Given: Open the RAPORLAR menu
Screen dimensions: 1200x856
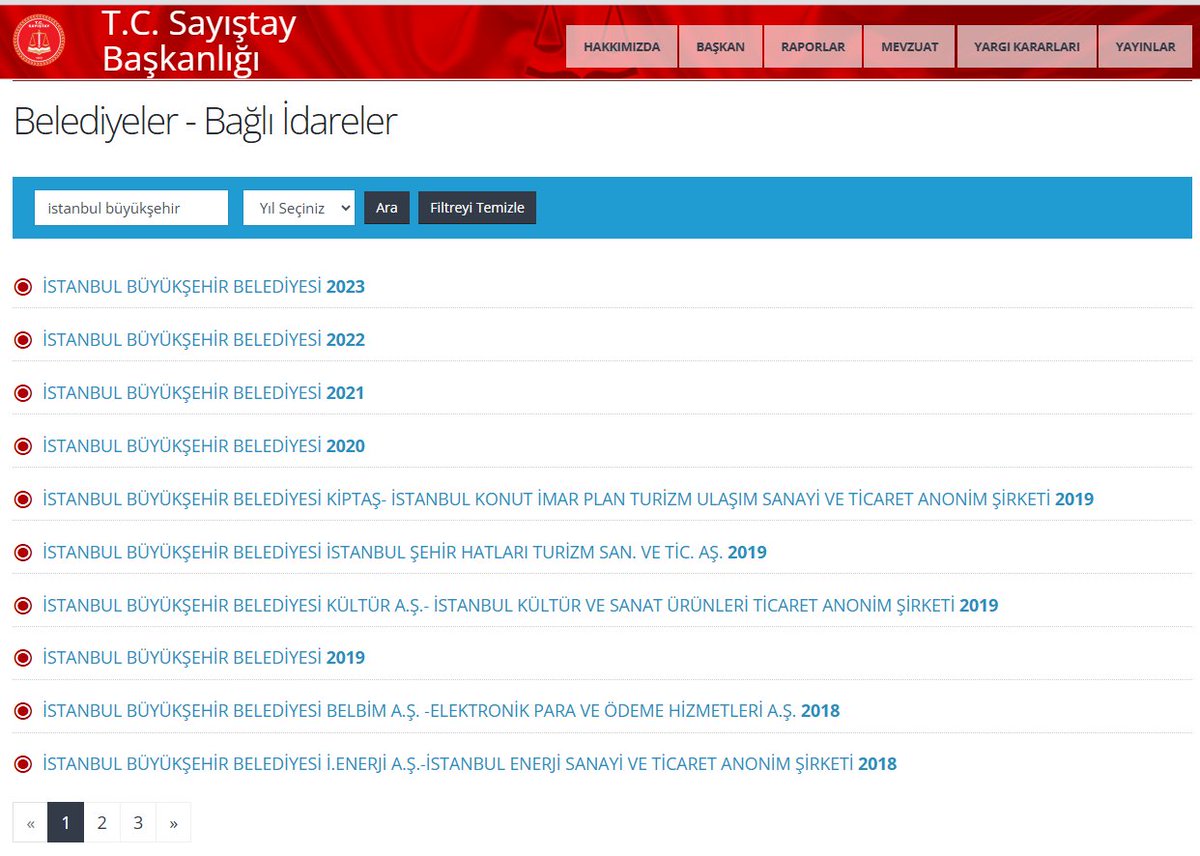Looking at the screenshot, I should point(813,46).
